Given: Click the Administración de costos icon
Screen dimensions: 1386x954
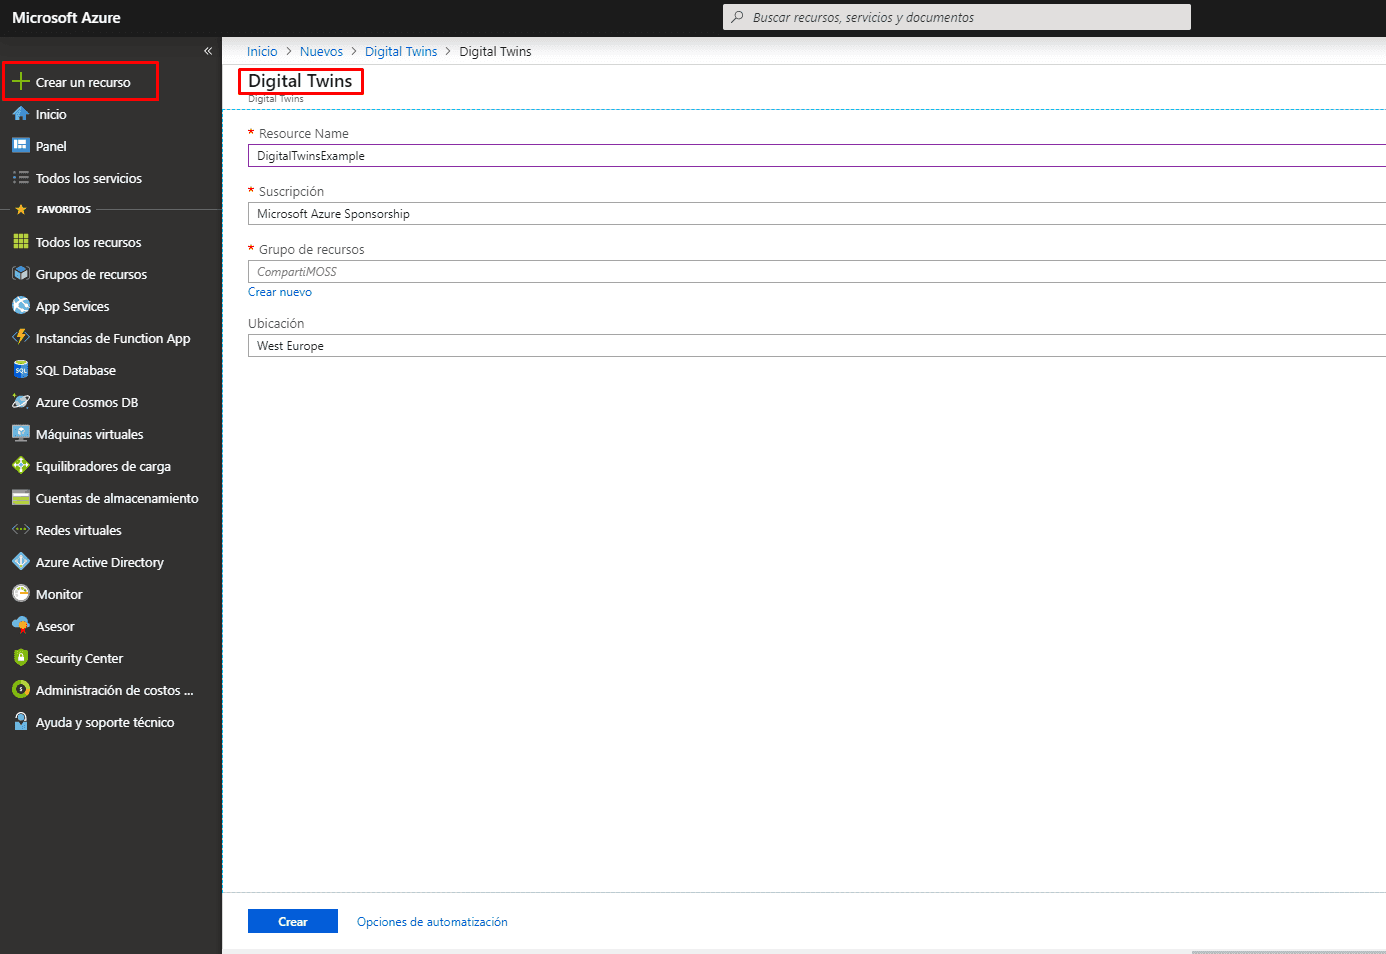Looking at the screenshot, I should (20, 690).
